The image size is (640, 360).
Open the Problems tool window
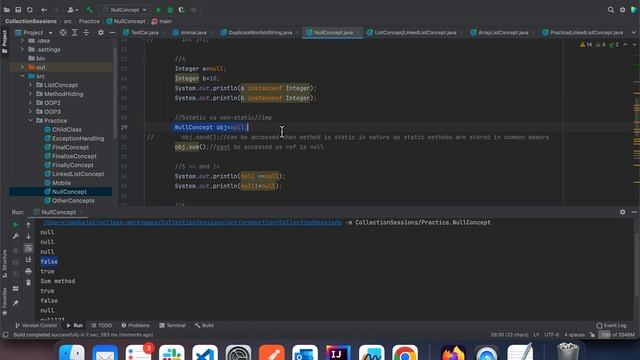[x=136, y=325]
